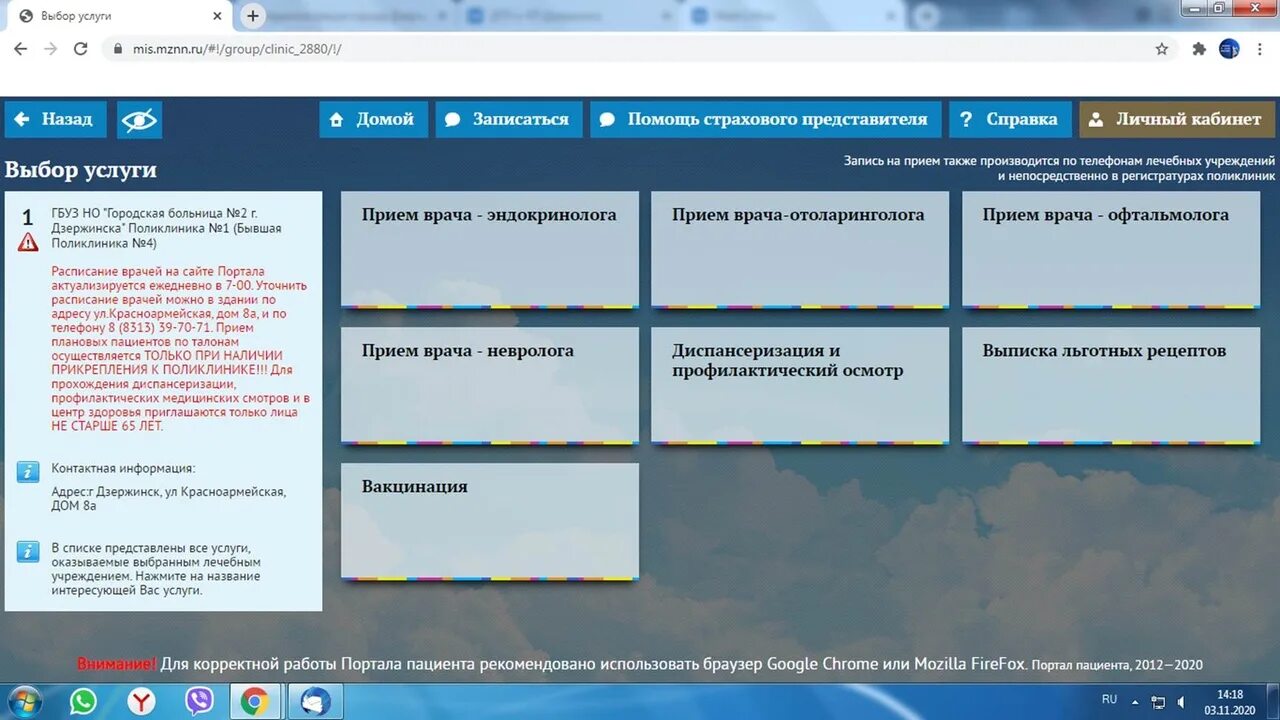Click the address bar URL field
Viewport: 1280px width, 720px height.
point(640,49)
